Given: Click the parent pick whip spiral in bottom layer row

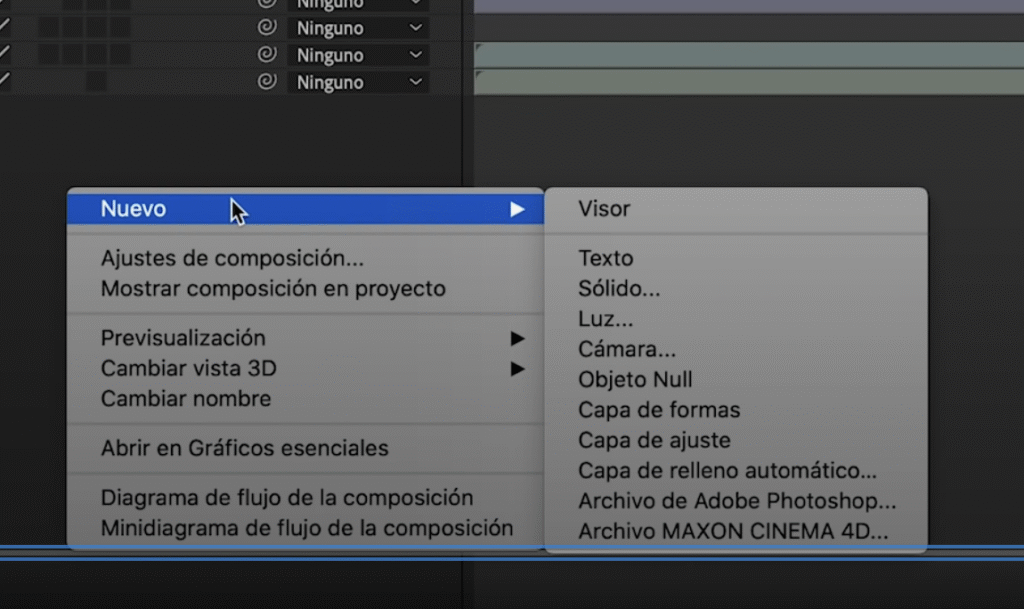Looking at the screenshot, I should pyautogui.click(x=267, y=82).
